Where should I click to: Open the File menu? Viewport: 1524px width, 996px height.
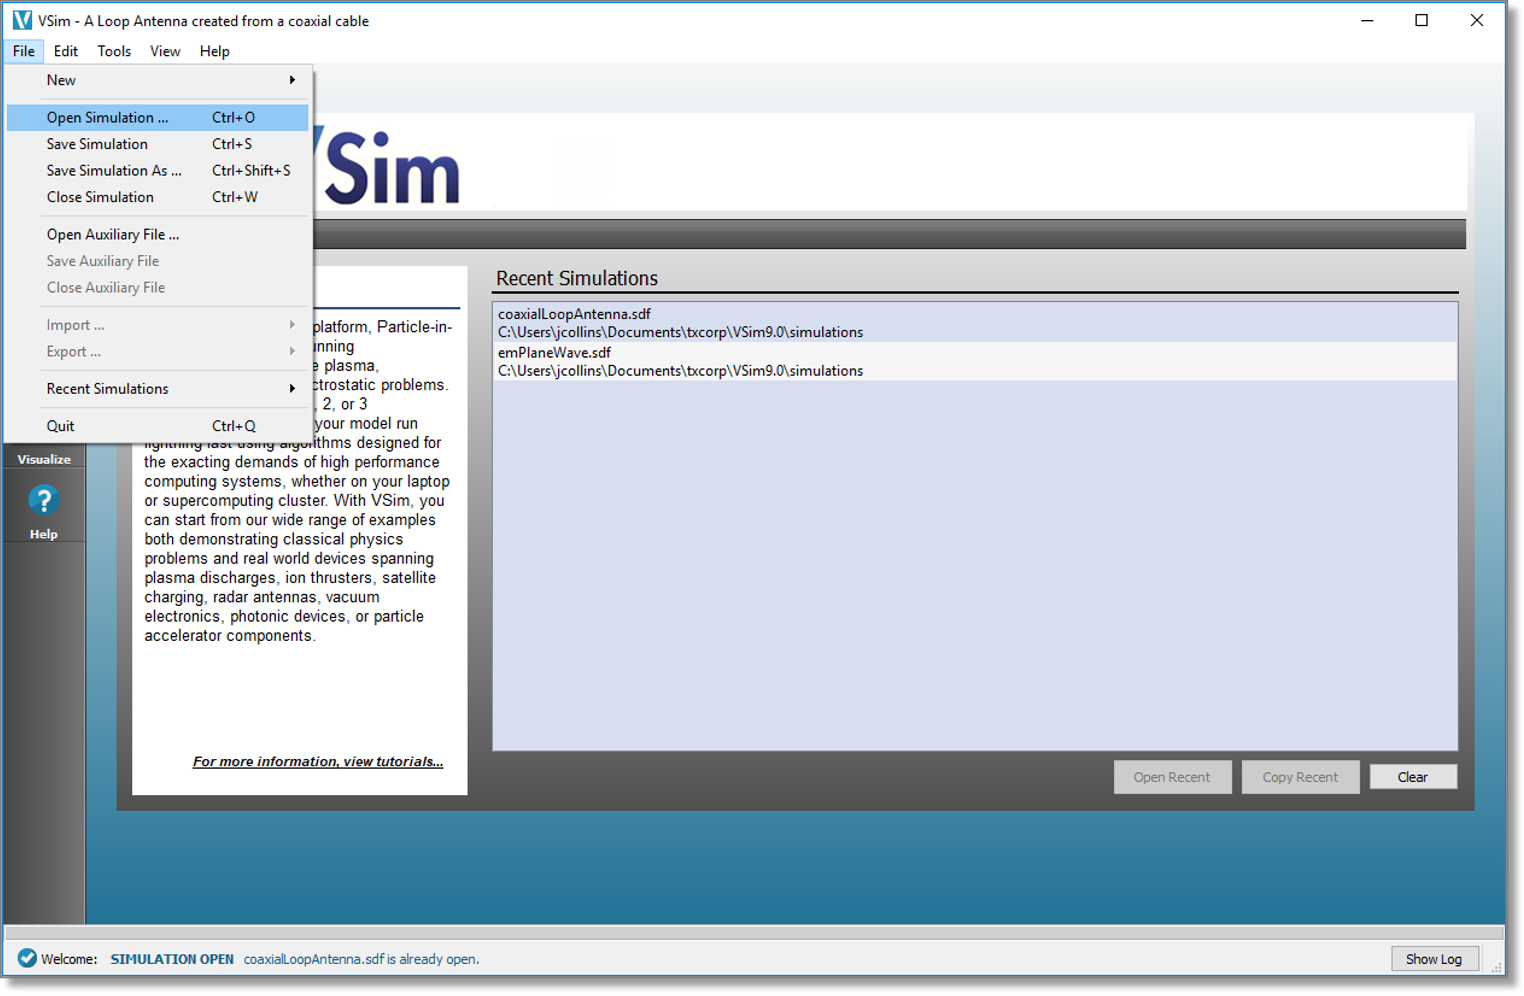point(24,51)
